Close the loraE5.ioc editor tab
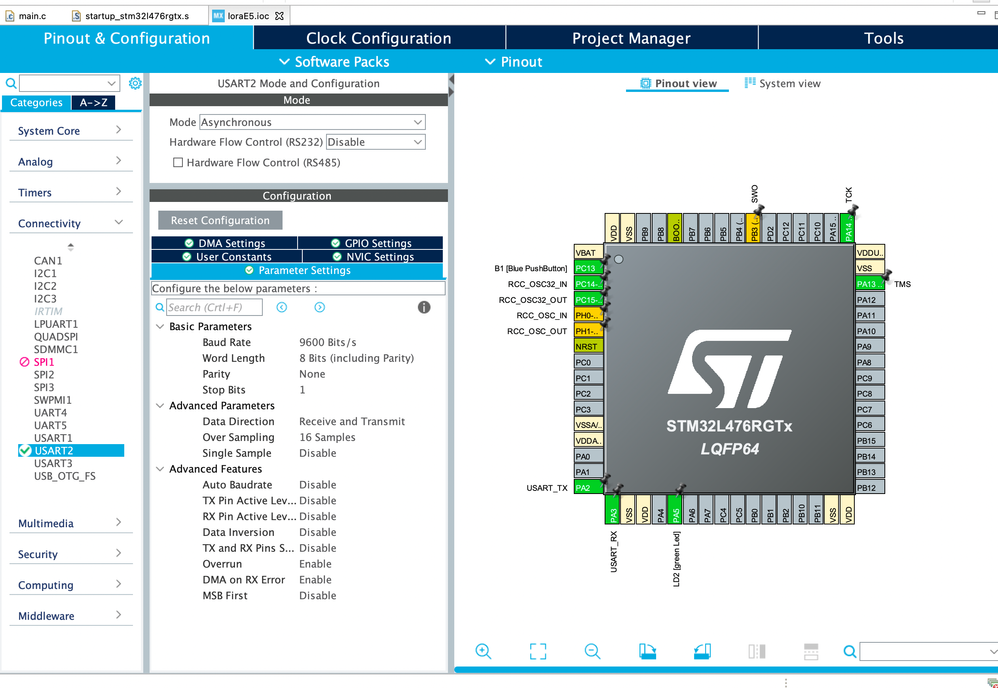 (x=279, y=16)
